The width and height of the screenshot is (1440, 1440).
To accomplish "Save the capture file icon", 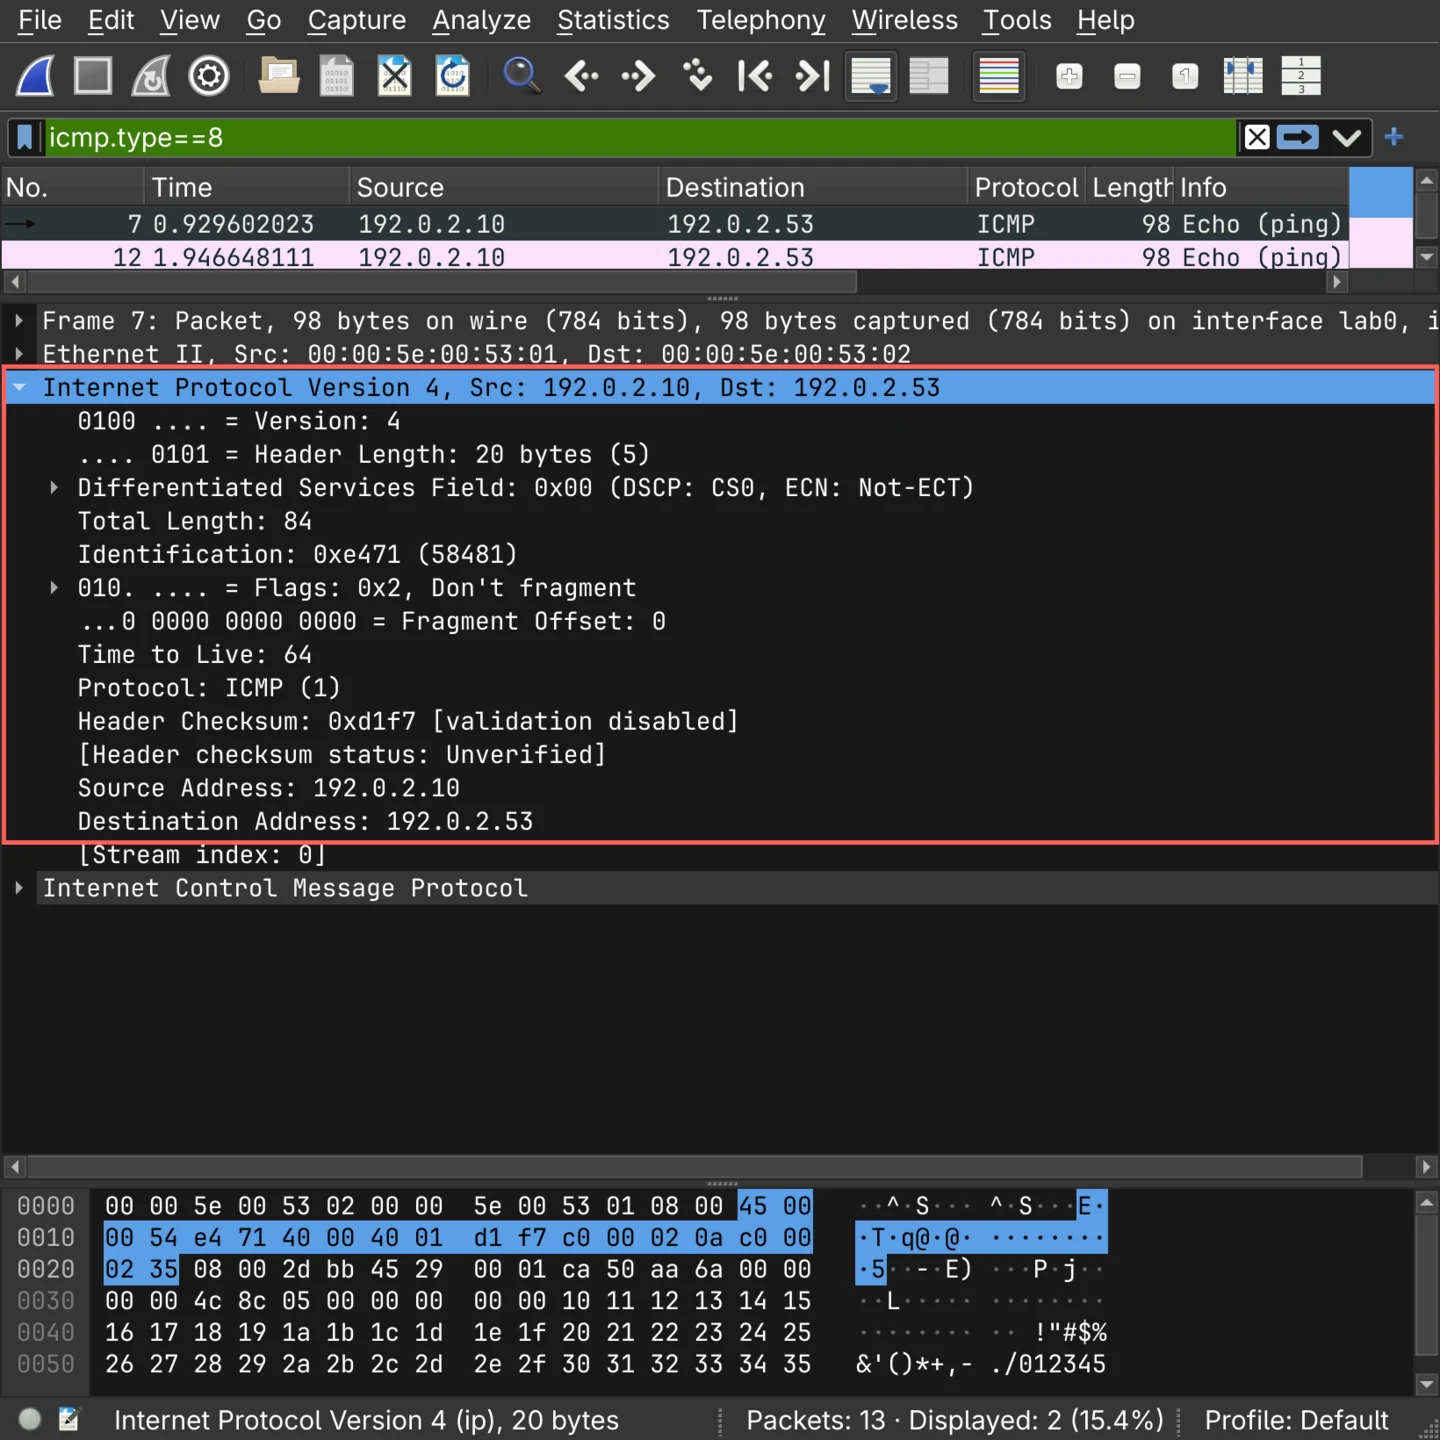I will [337, 76].
